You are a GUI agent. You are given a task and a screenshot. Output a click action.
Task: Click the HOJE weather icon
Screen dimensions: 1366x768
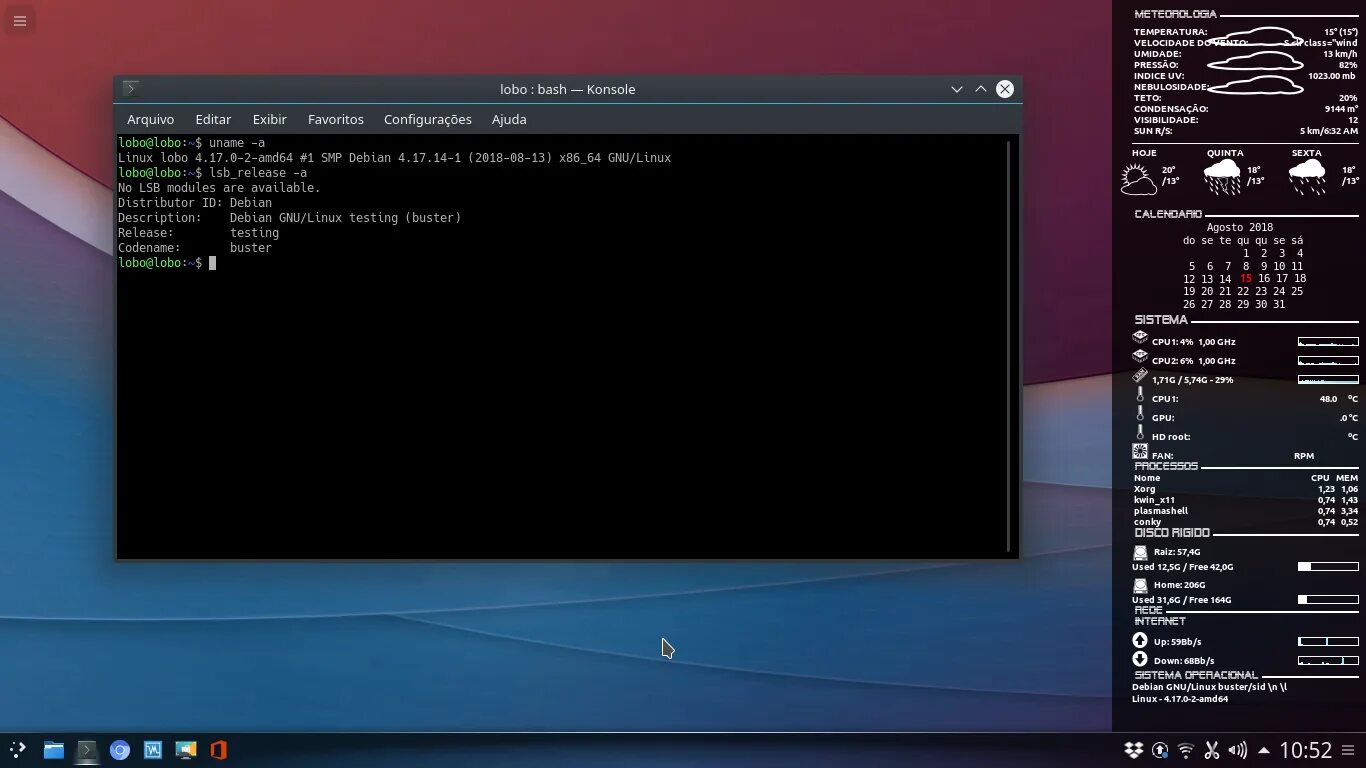point(1138,179)
